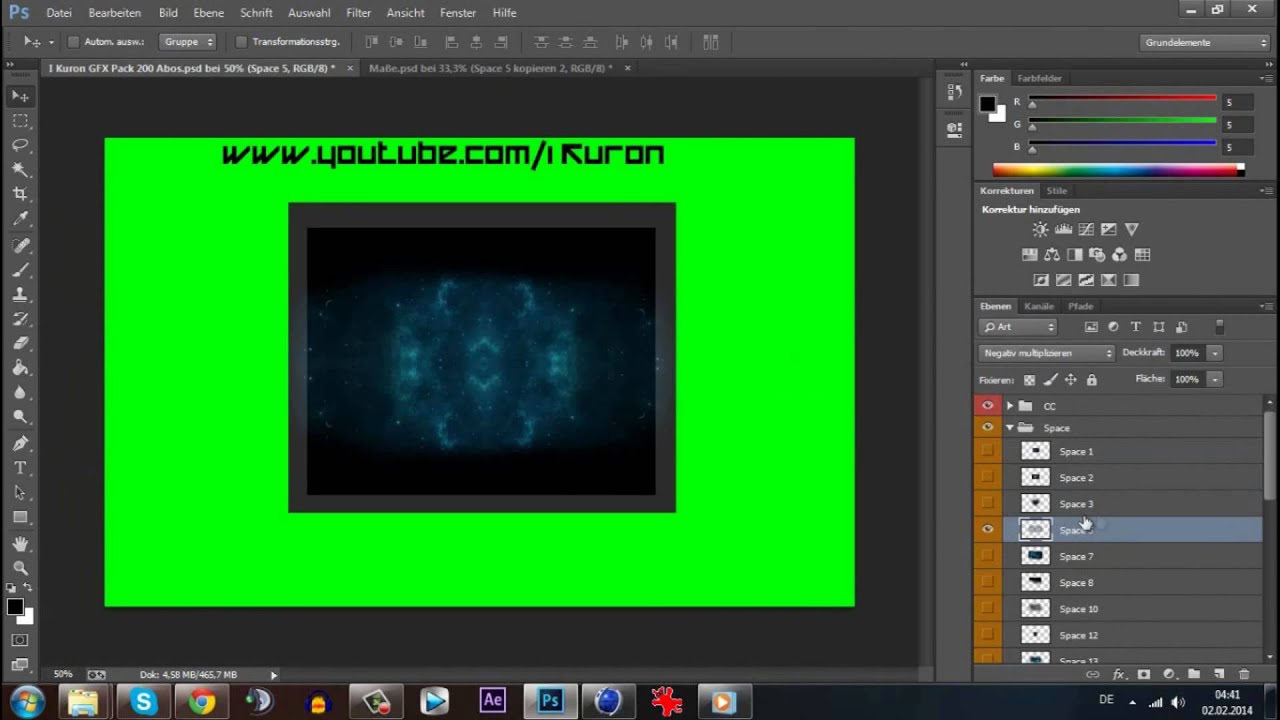Add a Black & White adjustment
1280x720 pixels.
(x=1074, y=255)
